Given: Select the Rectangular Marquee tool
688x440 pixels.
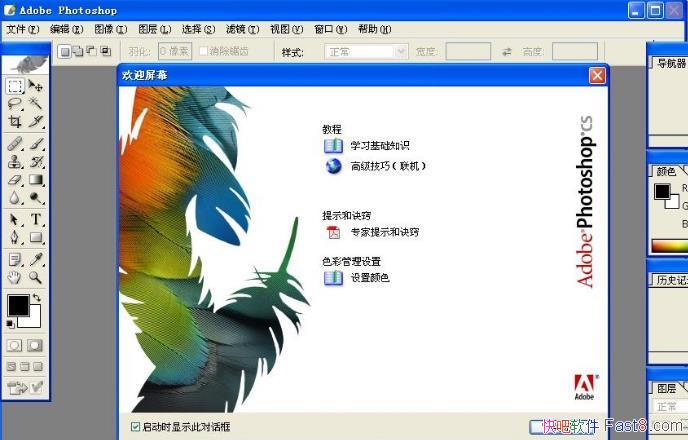Looking at the screenshot, I should pos(15,86).
